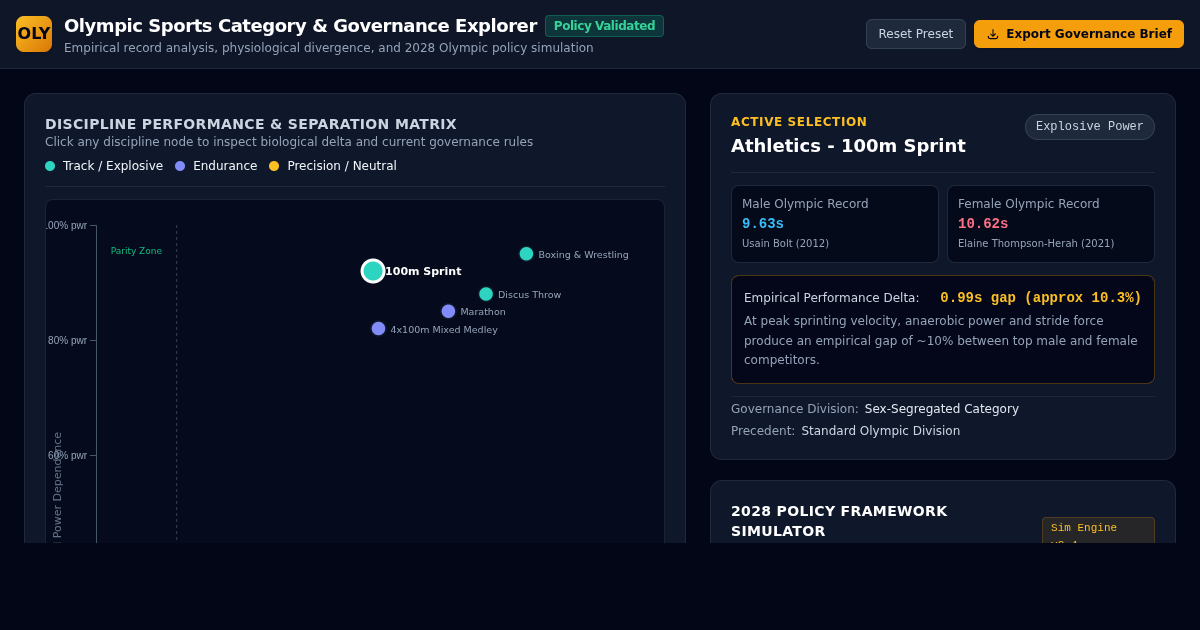This screenshot has height=630, width=1200.
Task: Reset the preset
Action: [916, 34]
